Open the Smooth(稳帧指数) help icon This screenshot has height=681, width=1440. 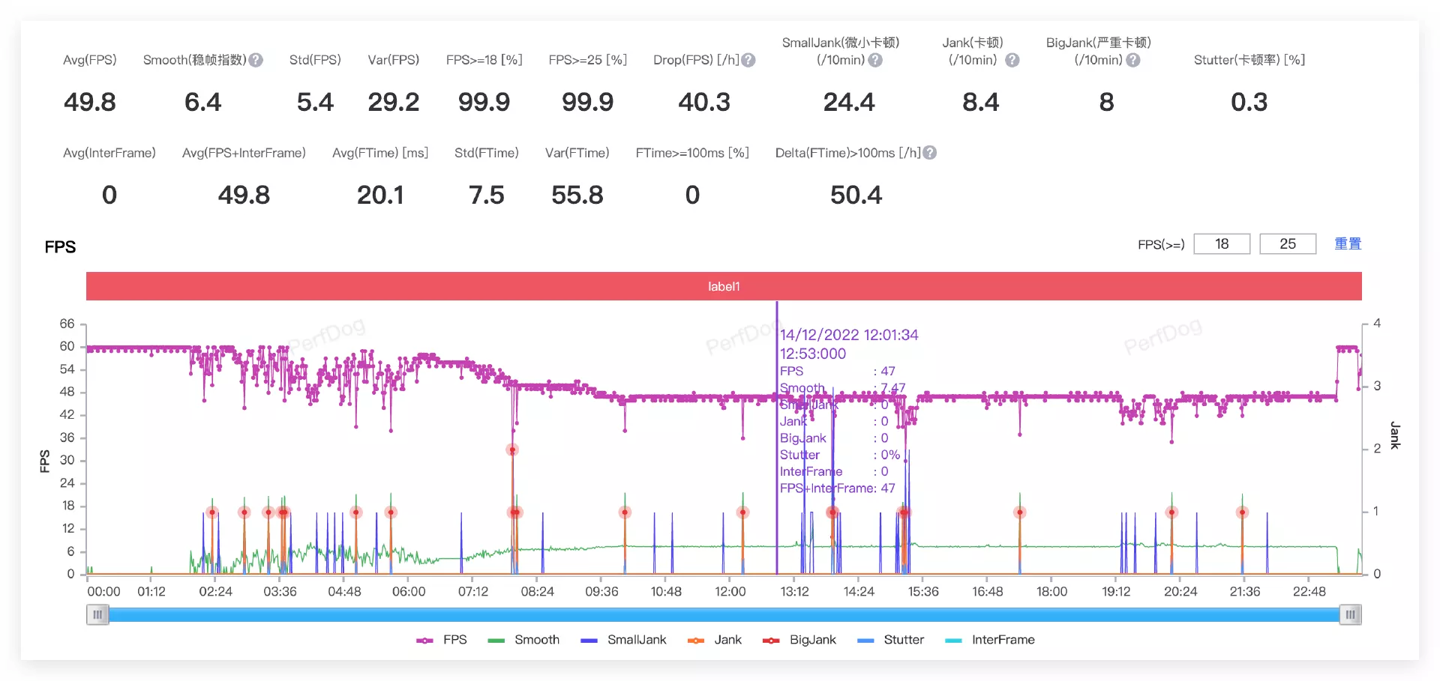[256, 60]
